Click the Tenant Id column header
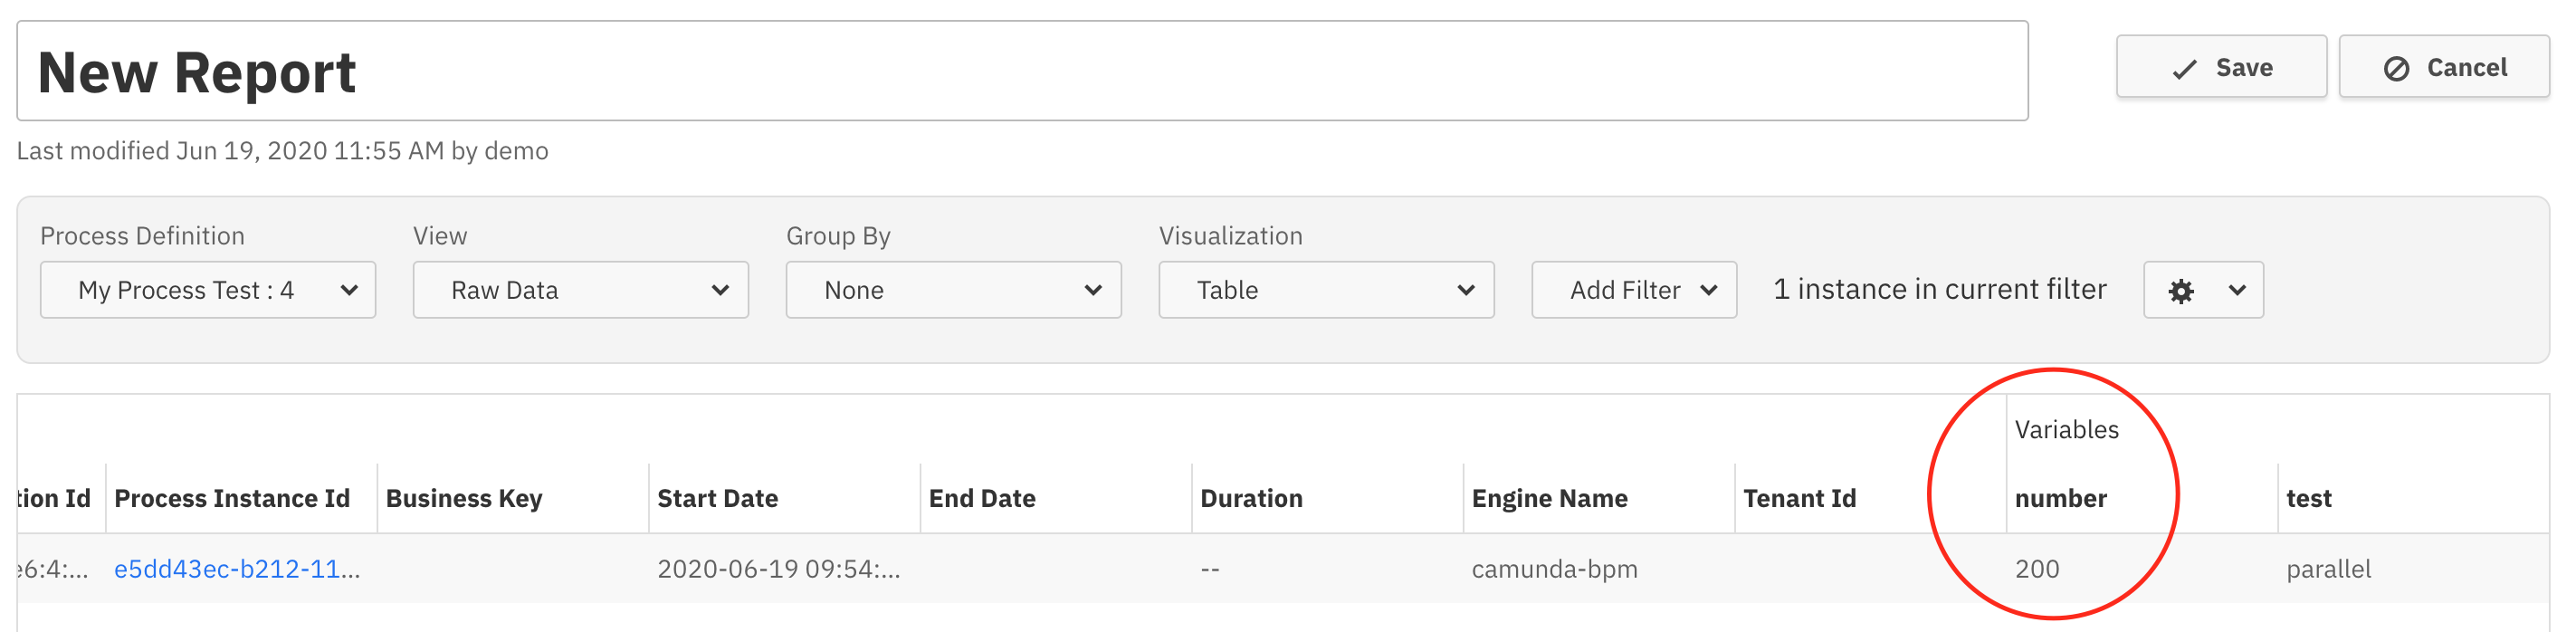Image resolution: width=2576 pixels, height=632 pixels. tap(1799, 498)
